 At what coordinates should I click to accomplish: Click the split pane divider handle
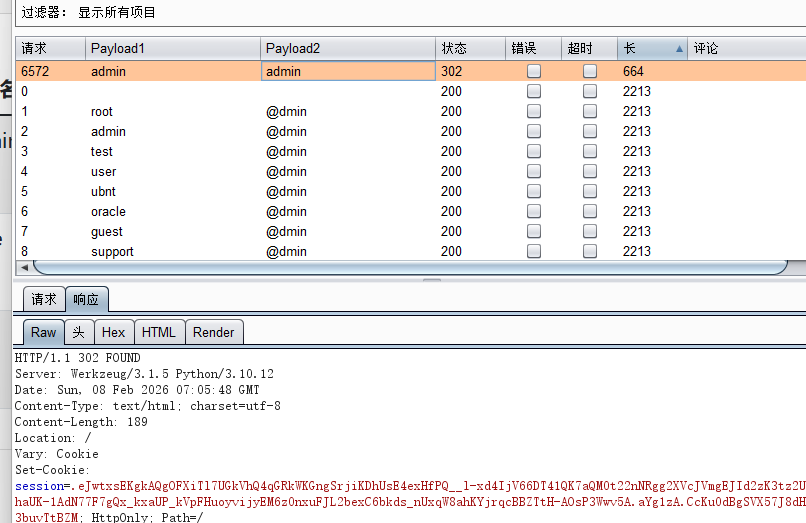[x=431, y=280]
